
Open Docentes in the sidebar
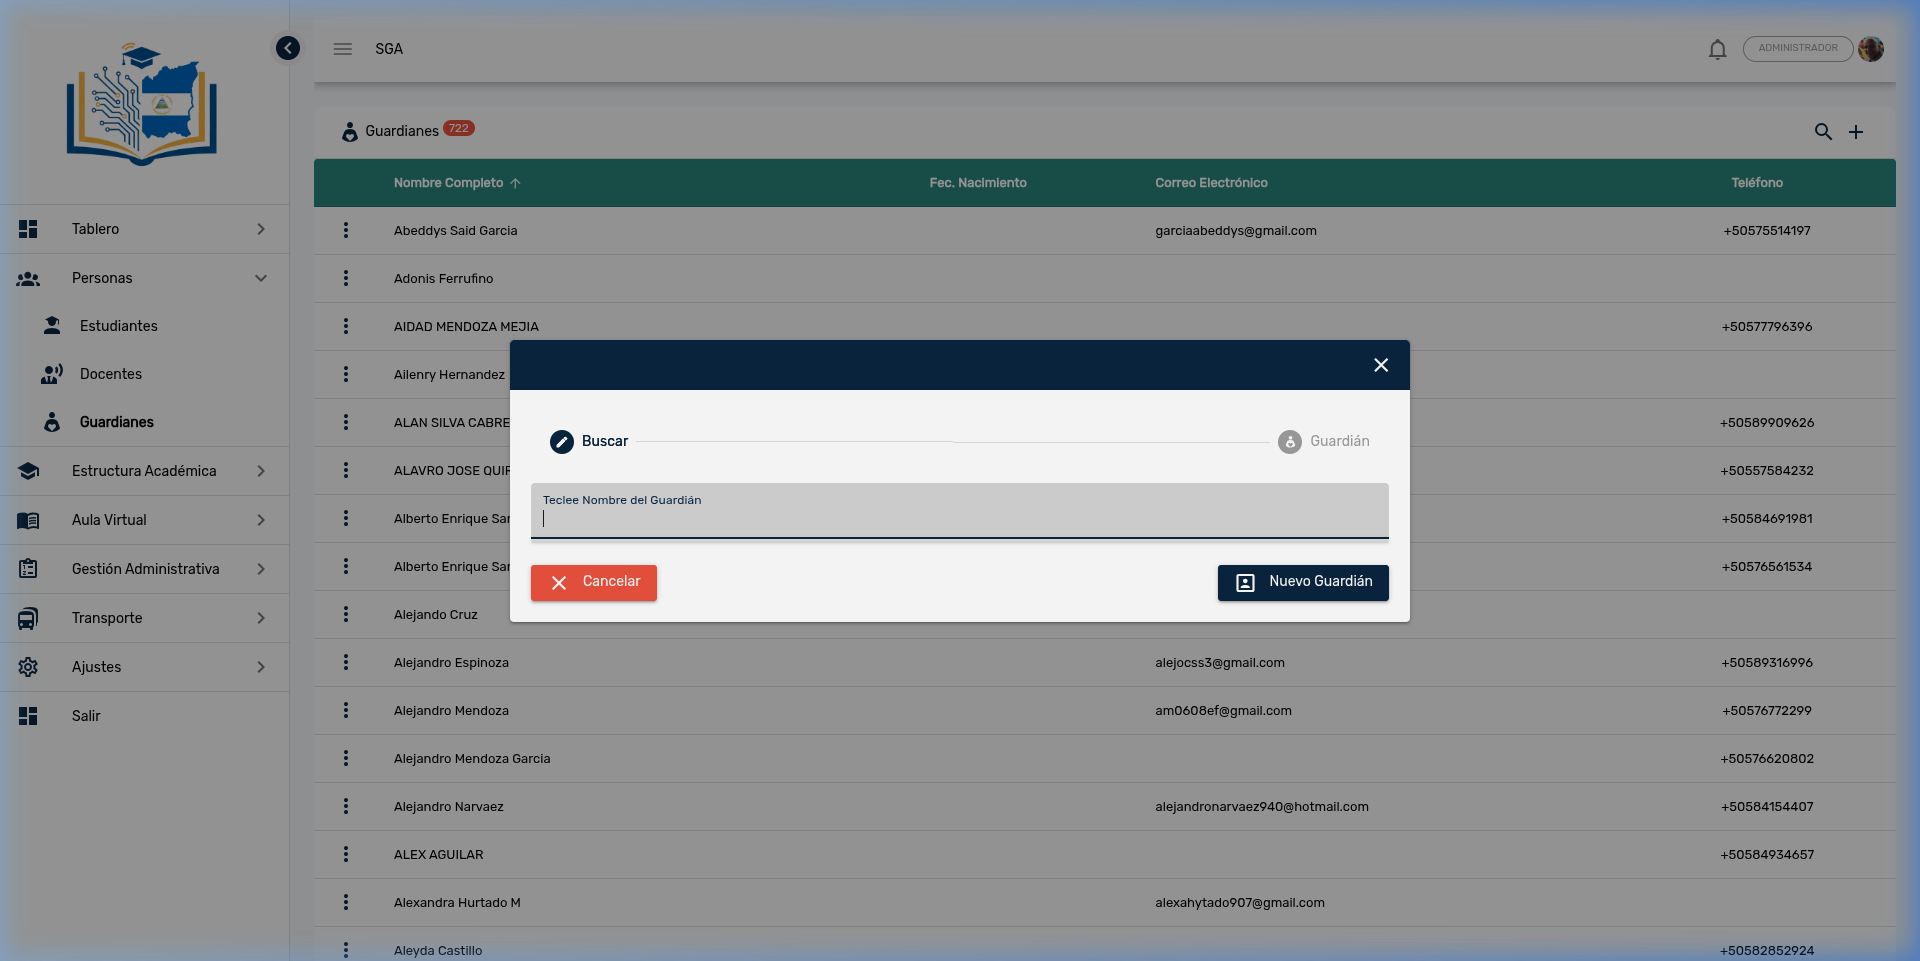pos(111,374)
